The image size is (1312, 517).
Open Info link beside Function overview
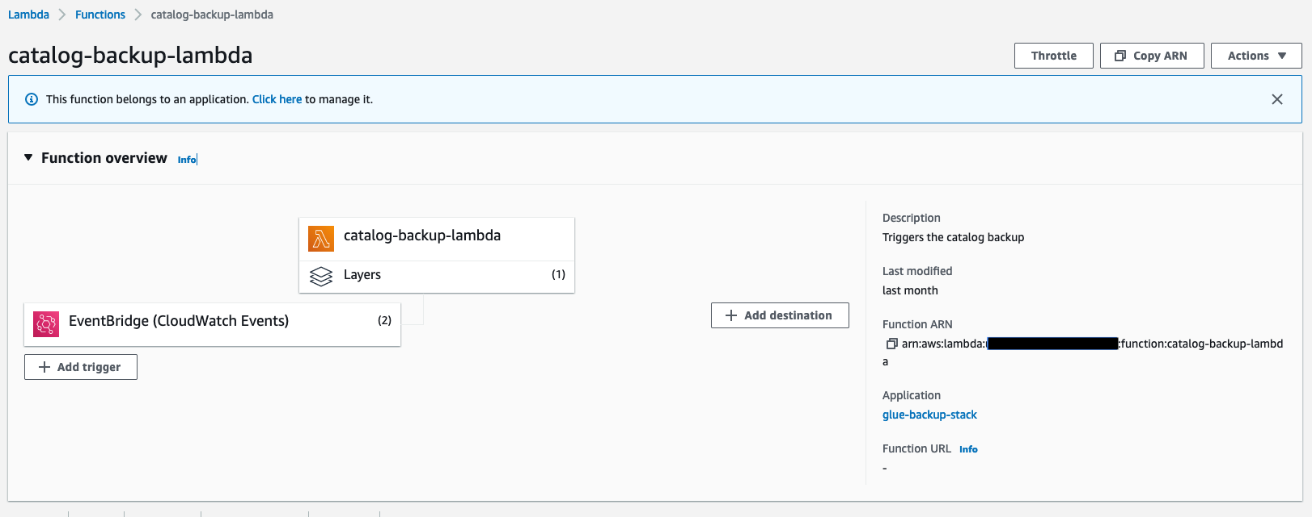pos(187,160)
